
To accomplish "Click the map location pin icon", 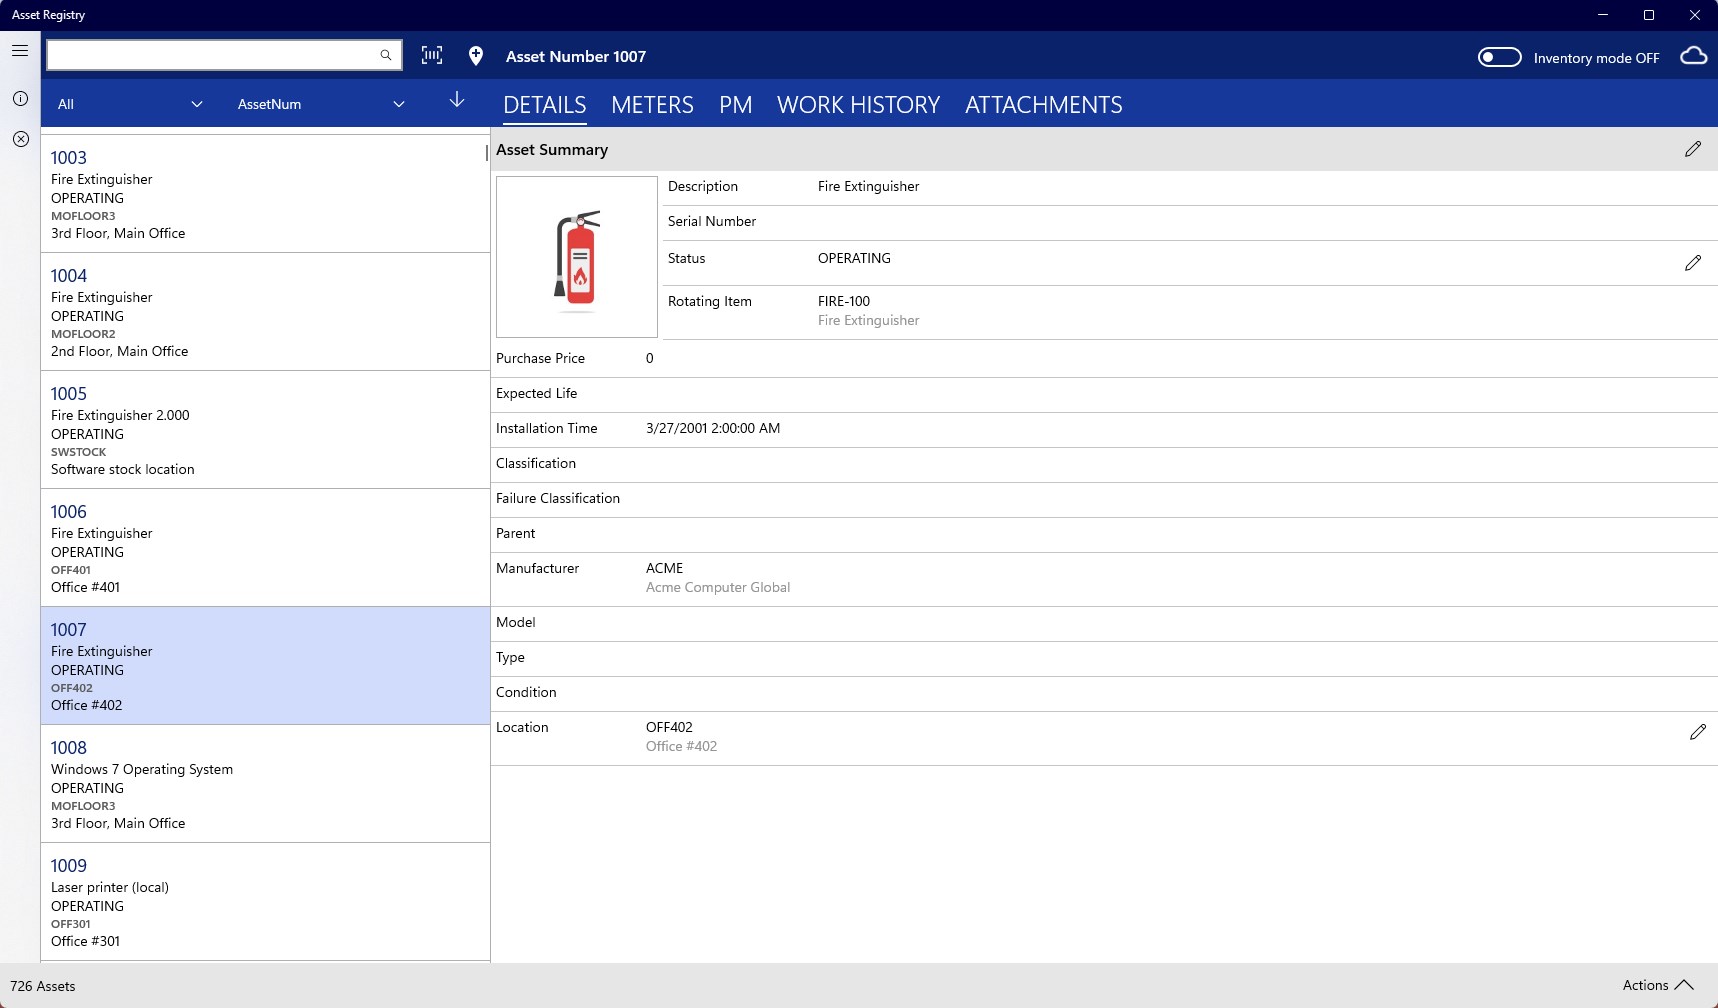I will tap(476, 56).
